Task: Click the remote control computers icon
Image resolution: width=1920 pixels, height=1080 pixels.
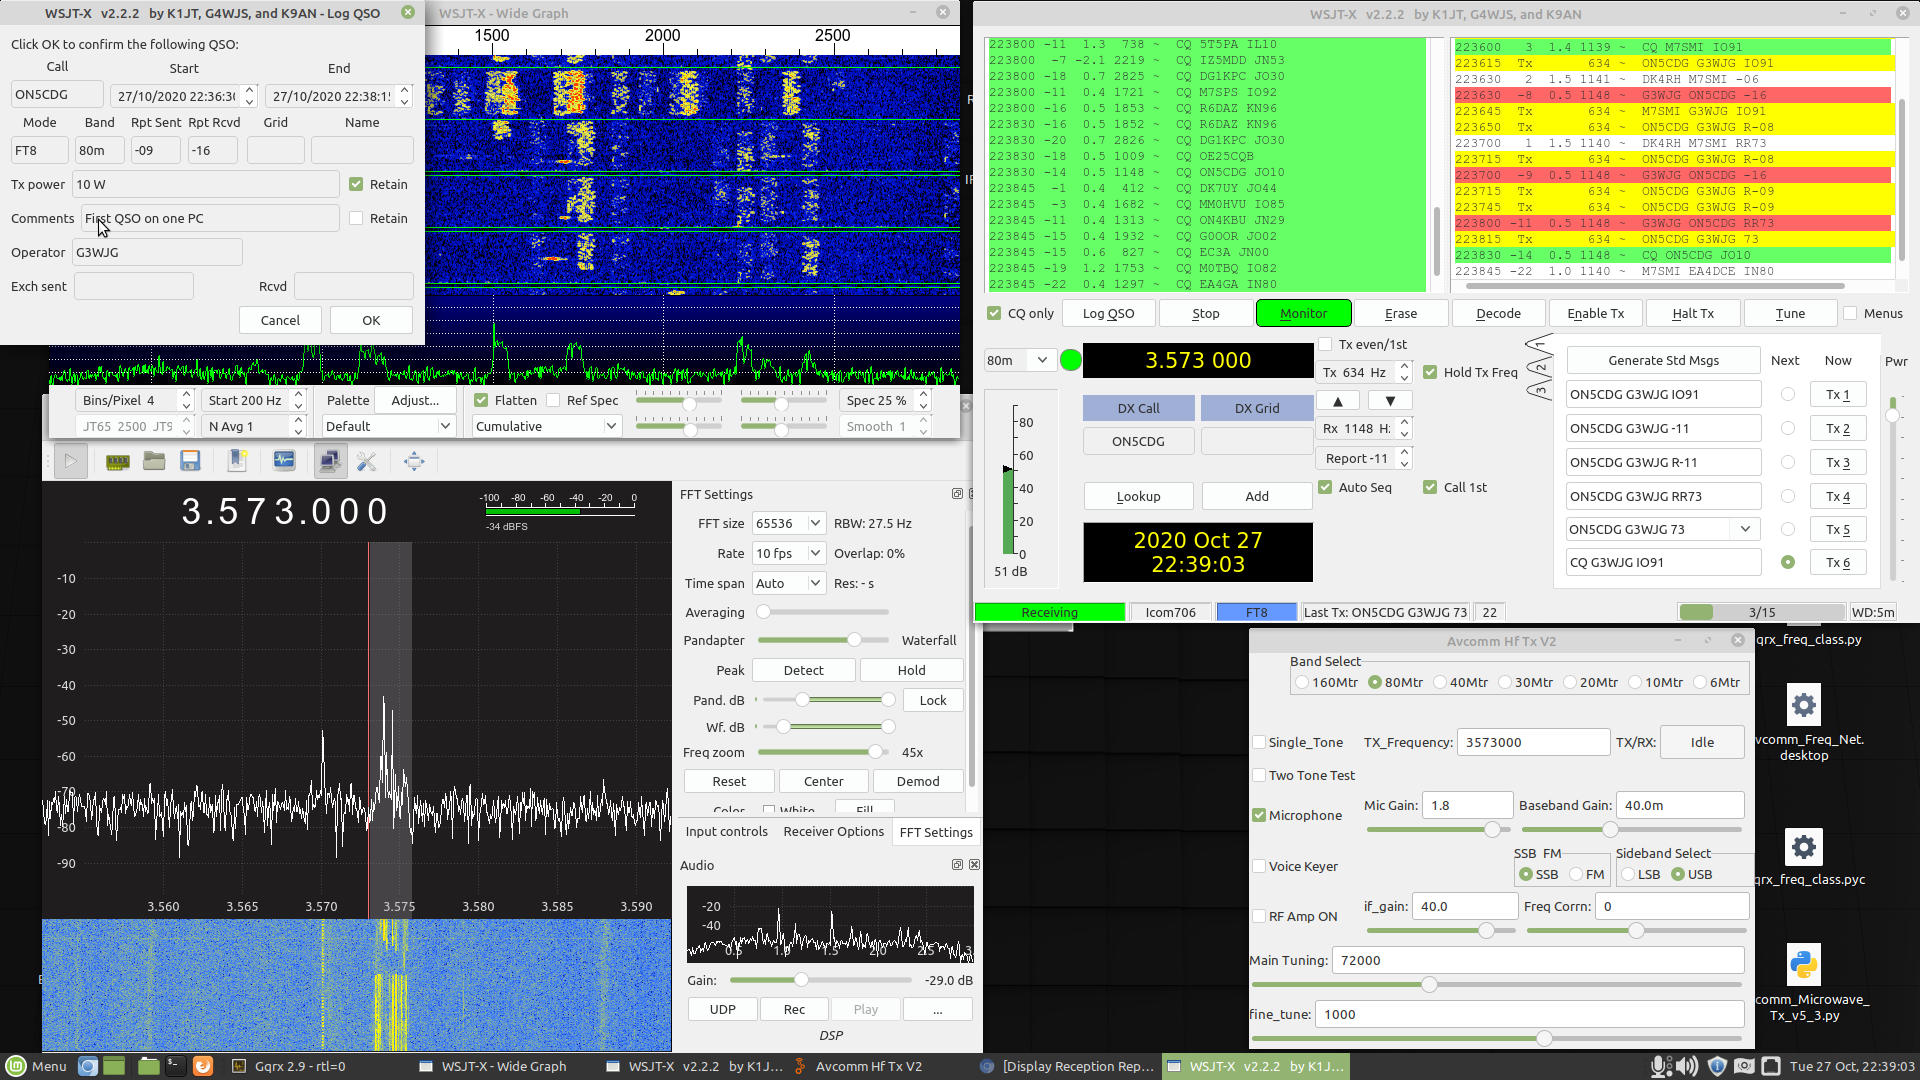Action: (x=330, y=461)
